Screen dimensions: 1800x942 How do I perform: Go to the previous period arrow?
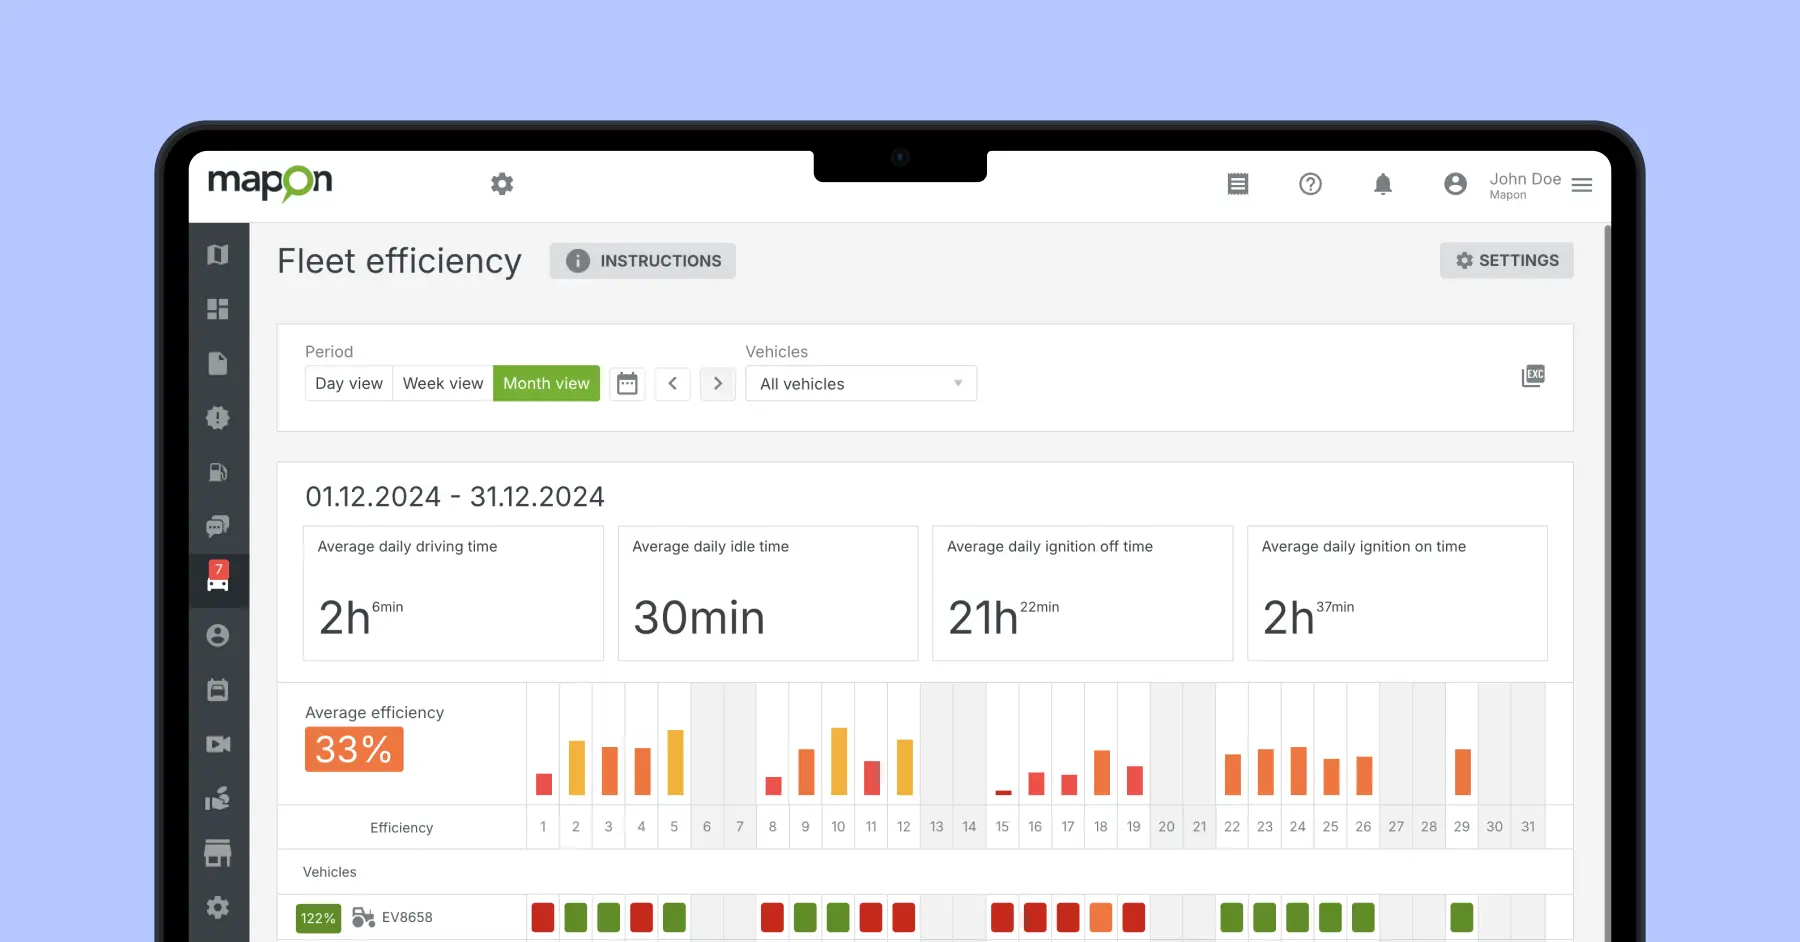(x=673, y=384)
